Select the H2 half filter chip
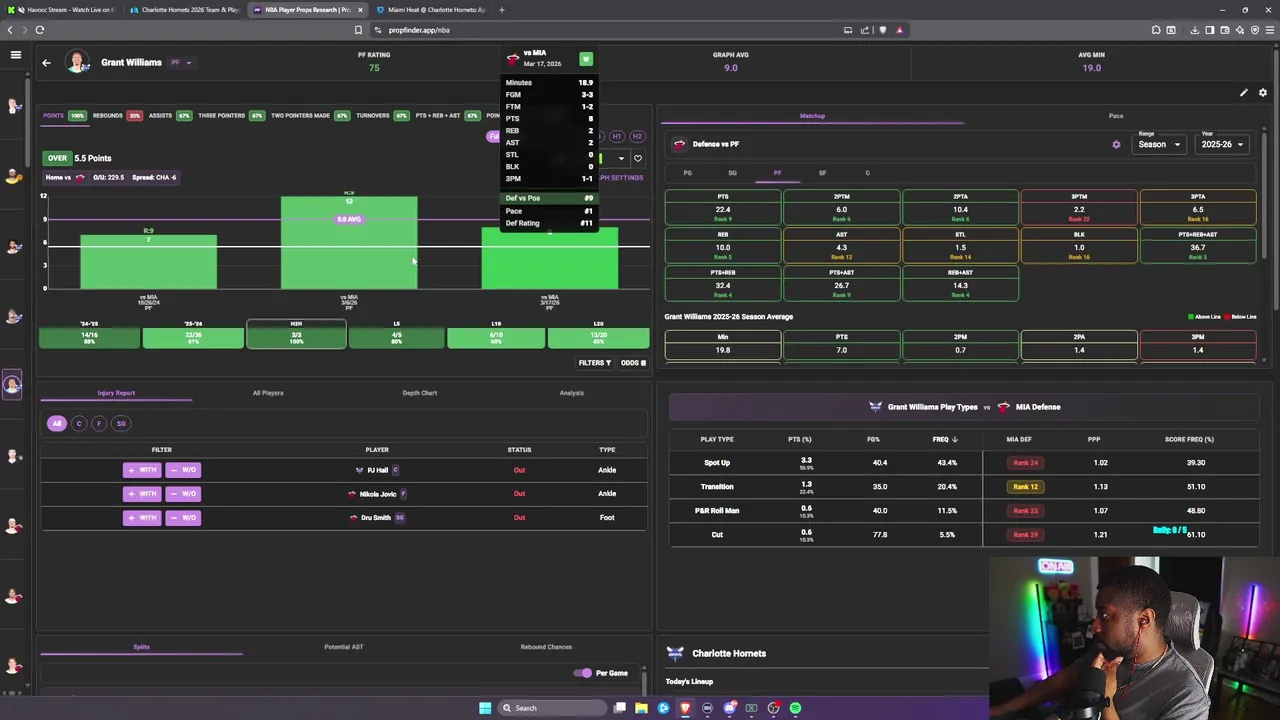 tap(637, 136)
